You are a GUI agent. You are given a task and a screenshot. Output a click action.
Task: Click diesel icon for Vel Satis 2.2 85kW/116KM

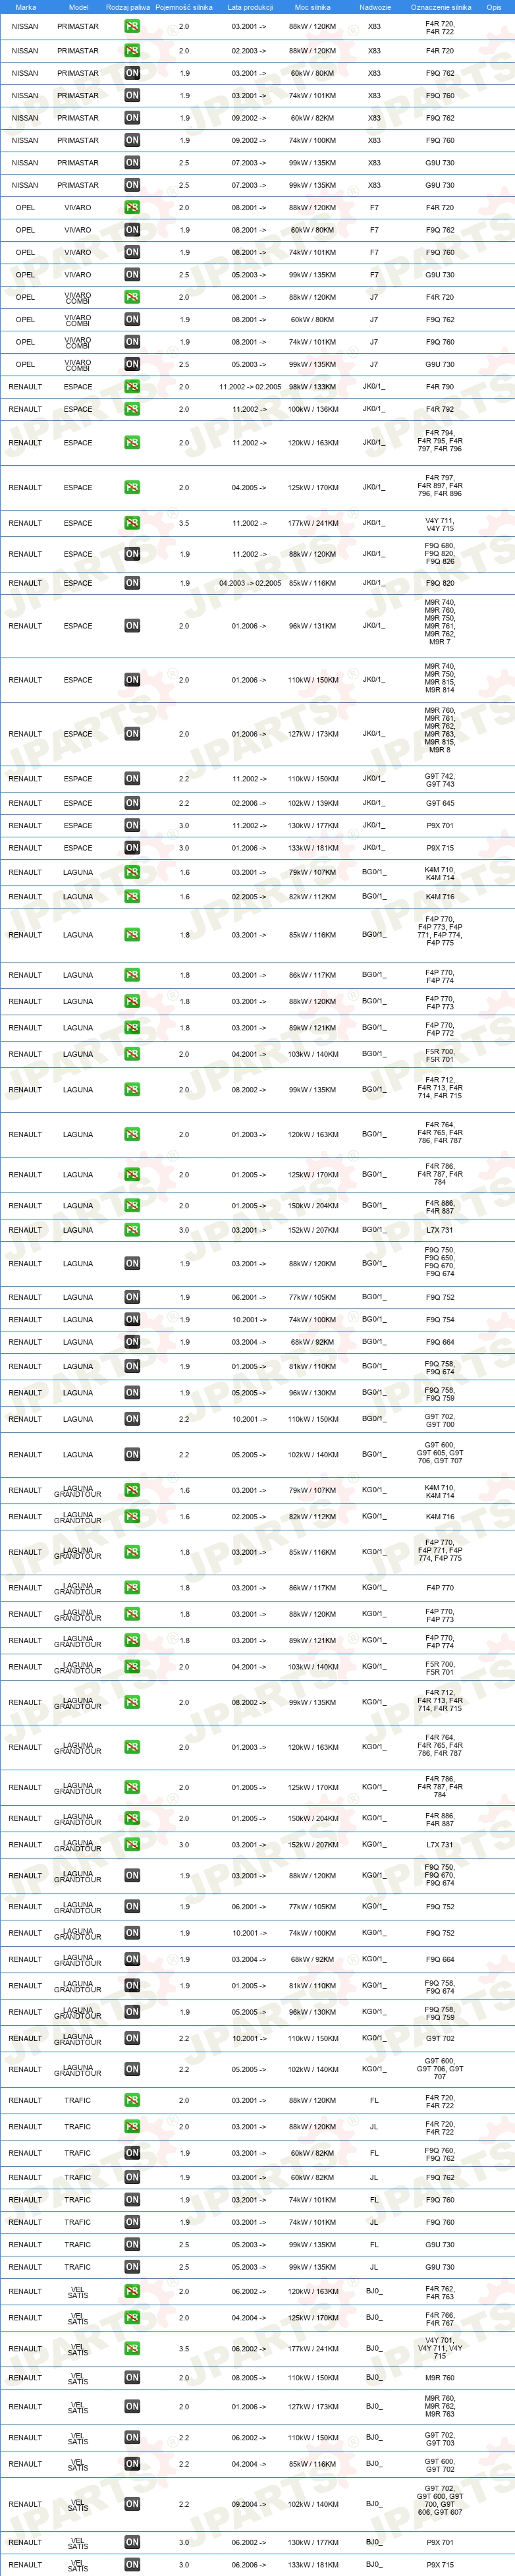132,2464
